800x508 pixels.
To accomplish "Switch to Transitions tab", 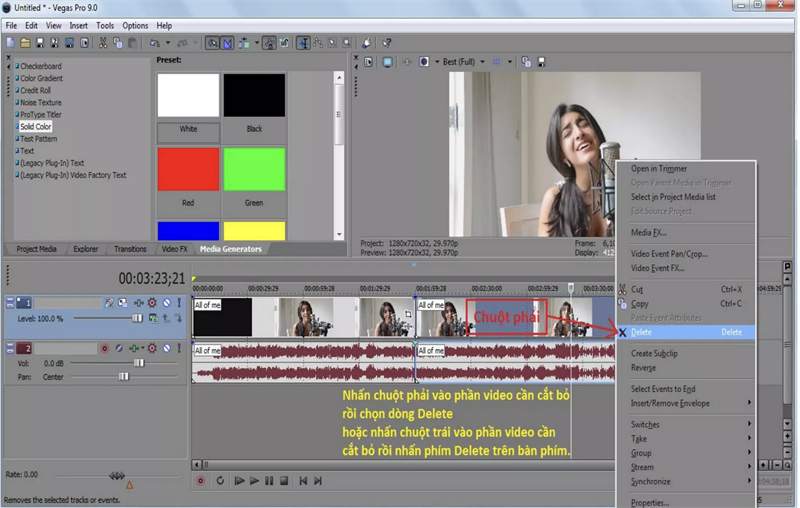I will [x=130, y=249].
